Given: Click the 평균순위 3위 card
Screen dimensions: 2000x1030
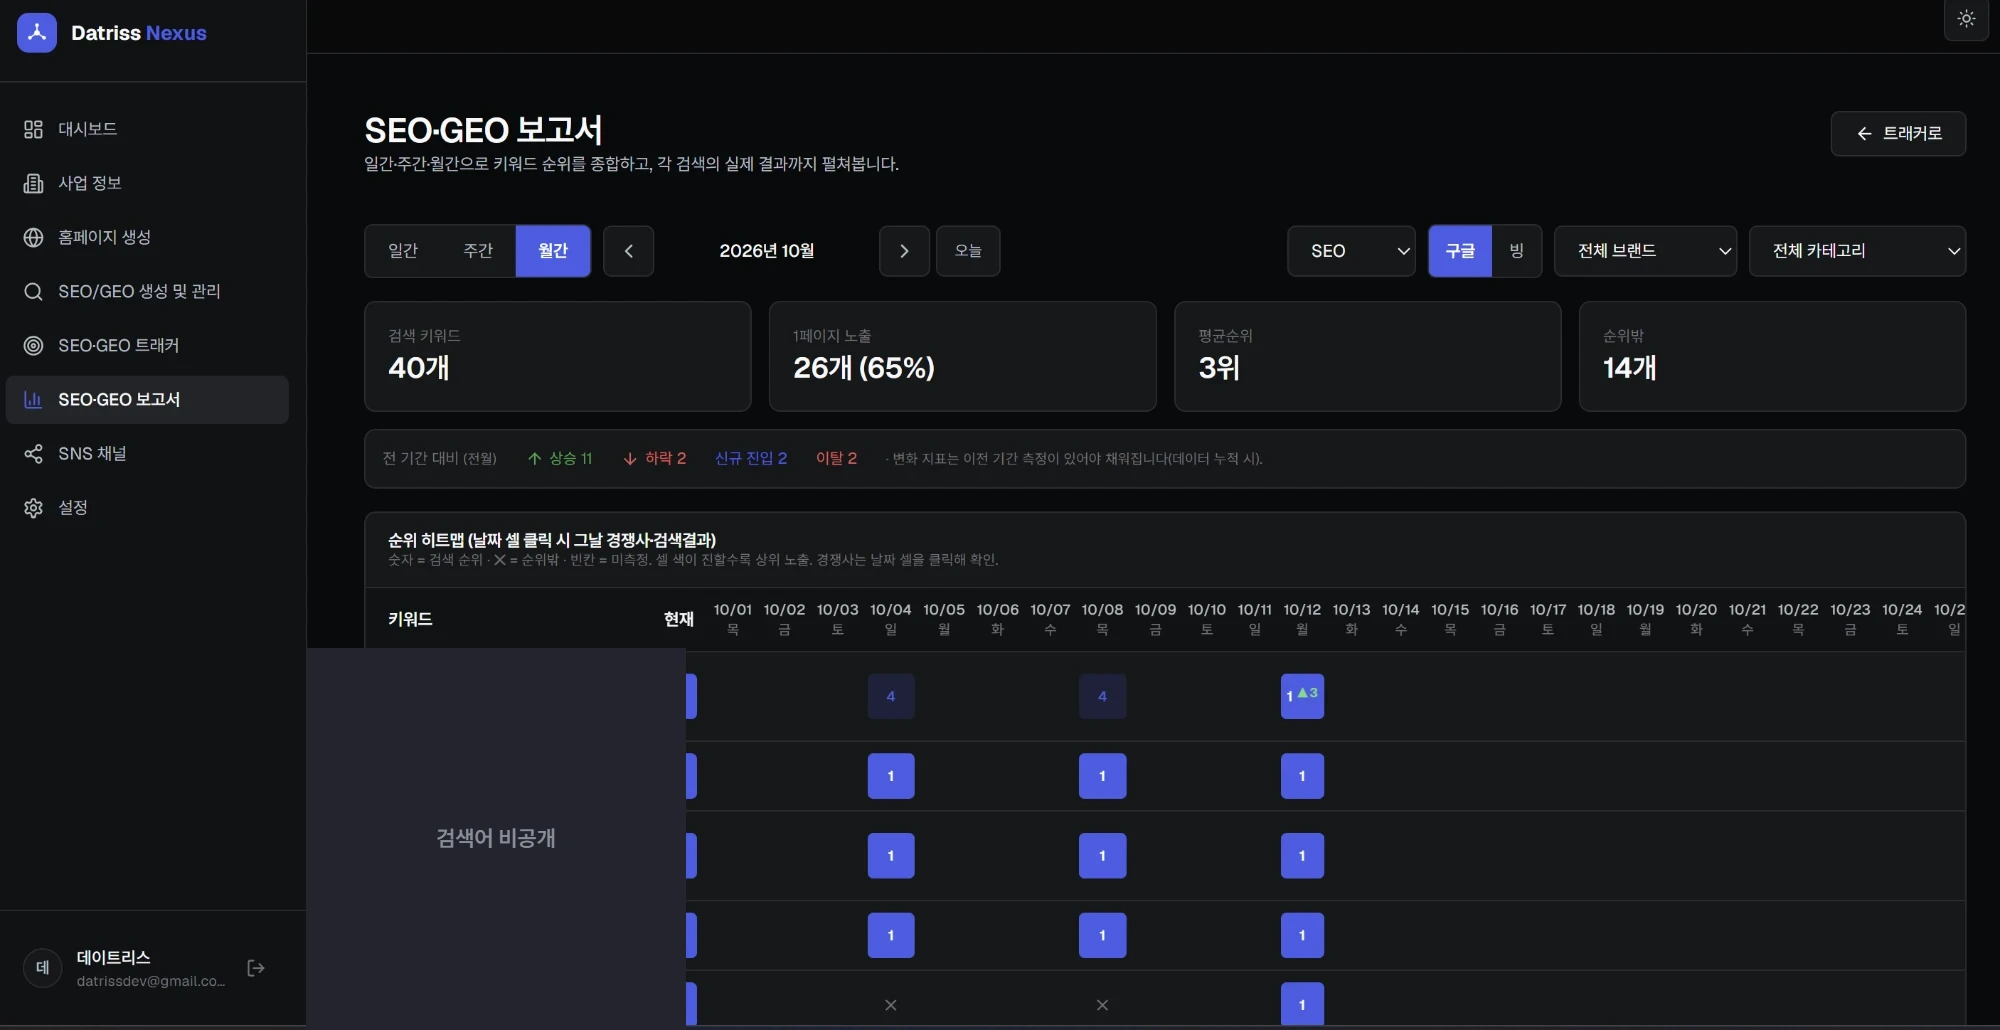Looking at the screenshot, I should [1367, 356].
